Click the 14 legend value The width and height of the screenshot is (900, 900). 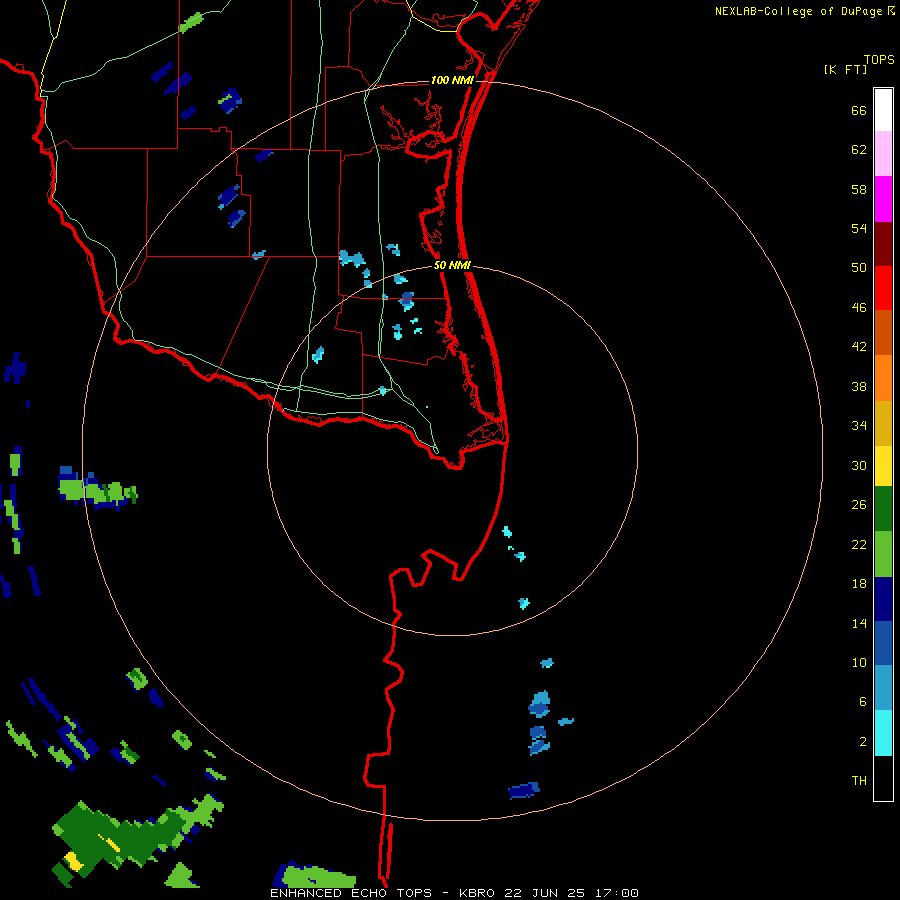click(859, 623)
